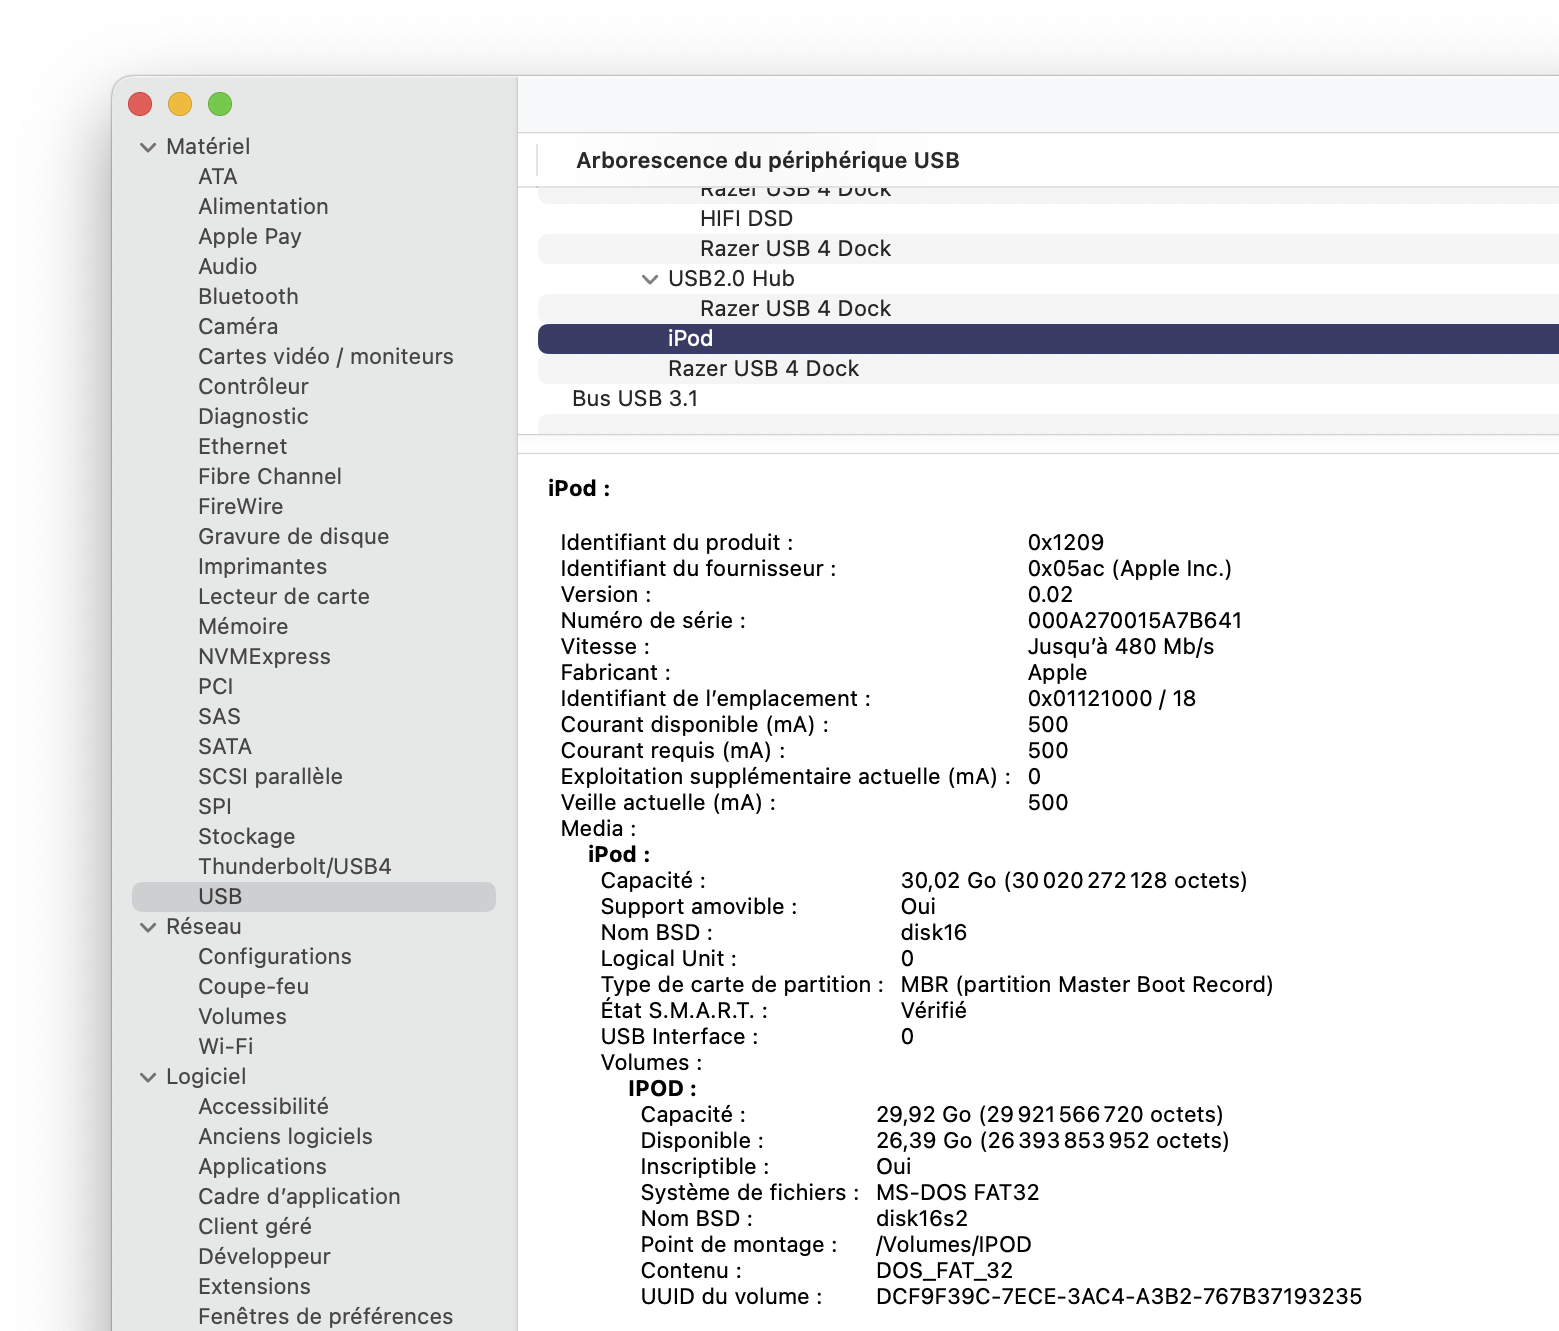This screenshot has width=1559, height=1331.
Task: Click the Jusqu'à 480 Mb/s speed value
Action: (x=1121, y=647)
